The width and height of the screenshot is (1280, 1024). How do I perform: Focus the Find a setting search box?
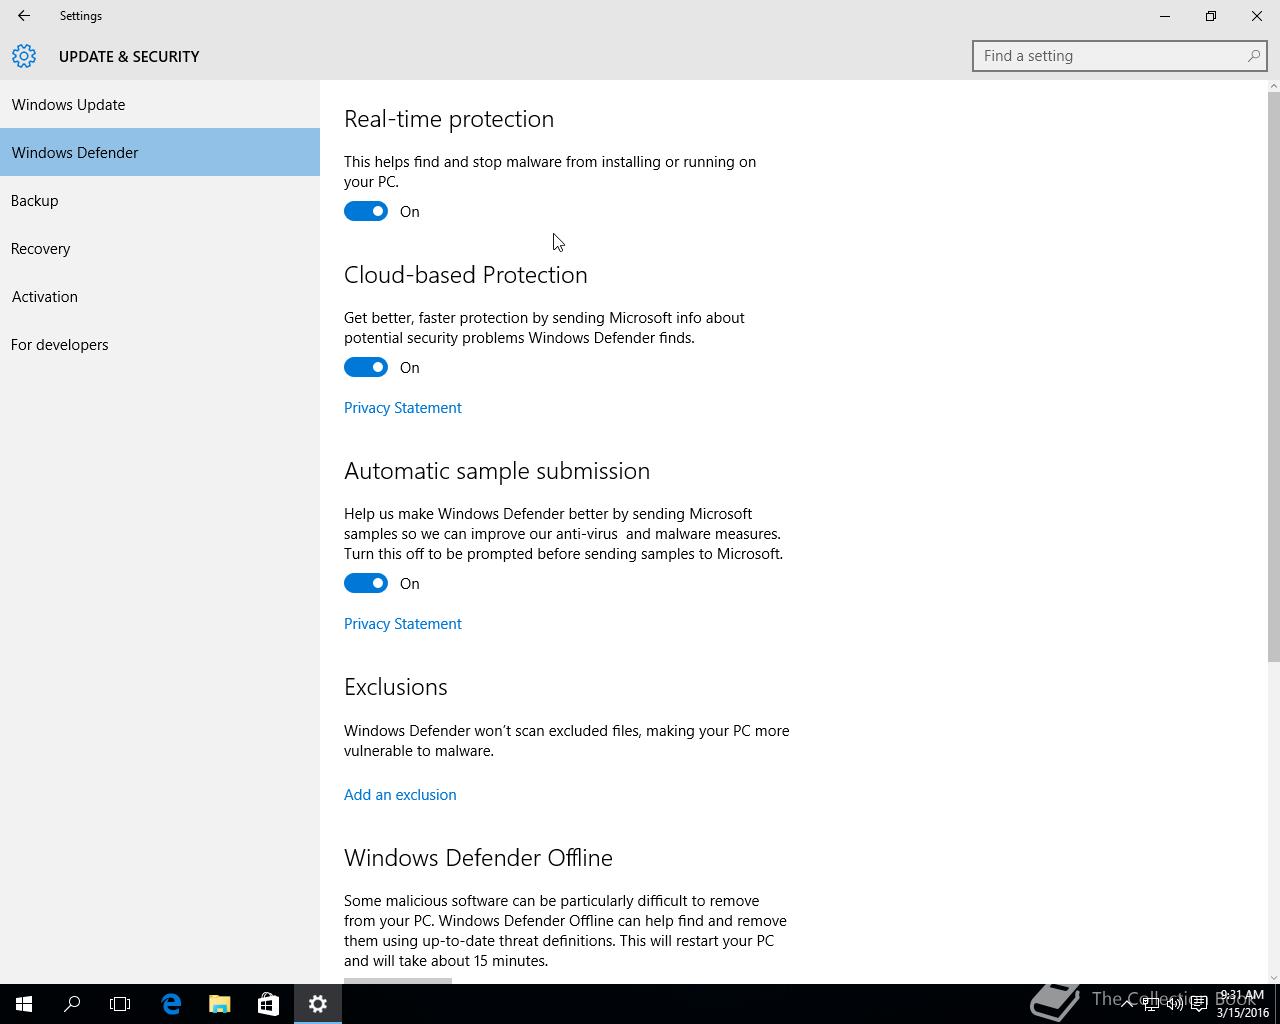point(1120,56)
